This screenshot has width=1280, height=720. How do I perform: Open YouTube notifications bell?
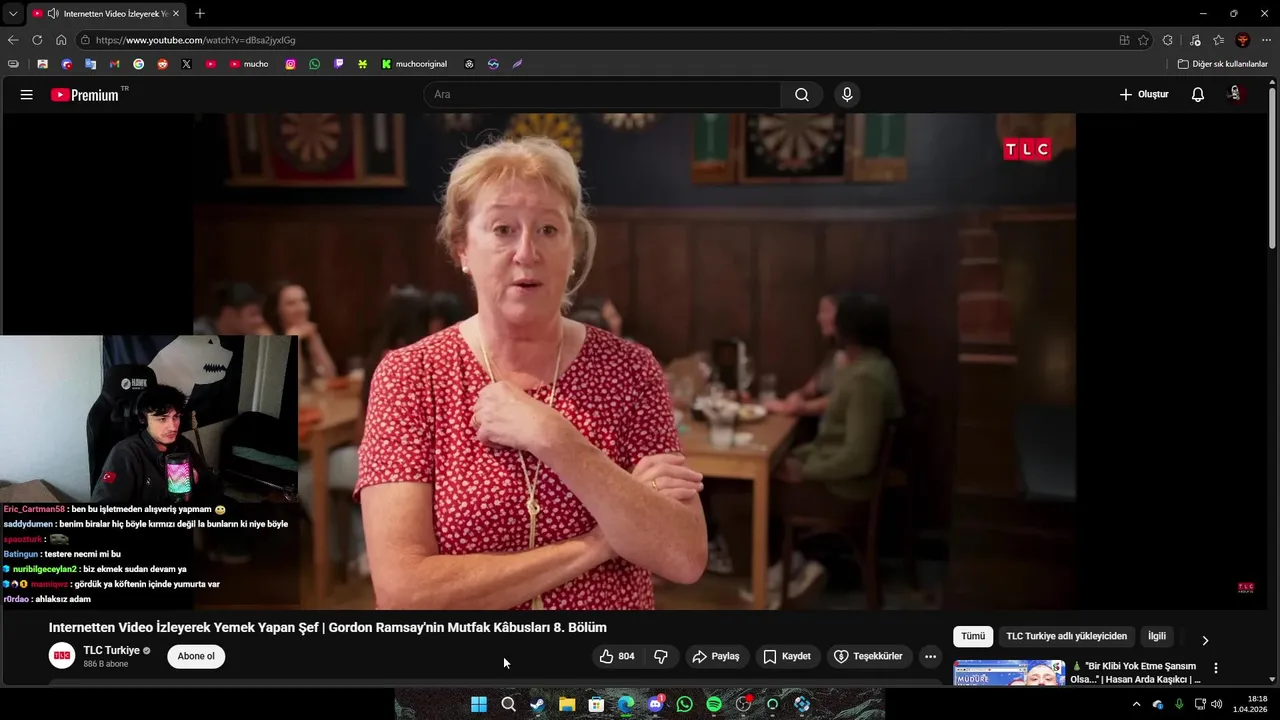1198,95
